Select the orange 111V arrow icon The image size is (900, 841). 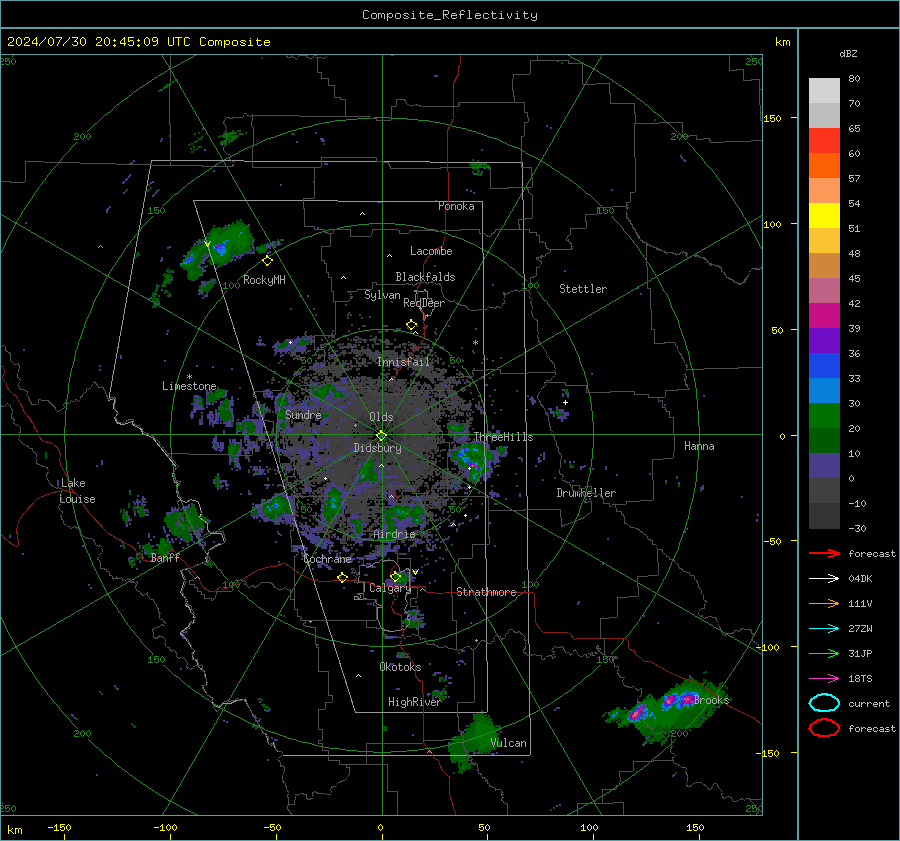point(824,603)
